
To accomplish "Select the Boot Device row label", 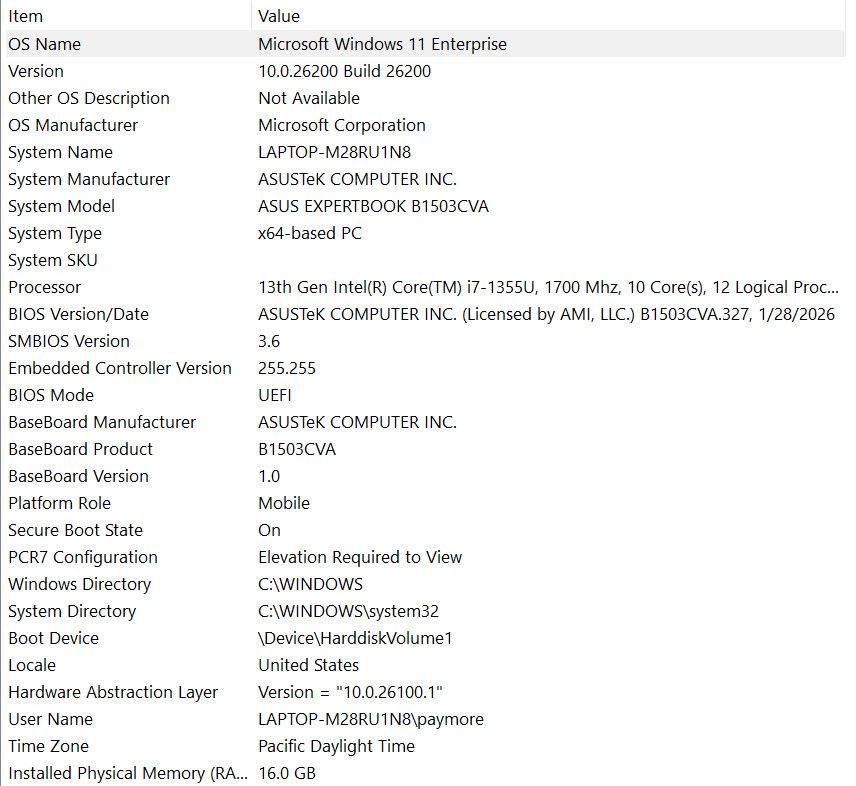I will [x=54, y=638].
